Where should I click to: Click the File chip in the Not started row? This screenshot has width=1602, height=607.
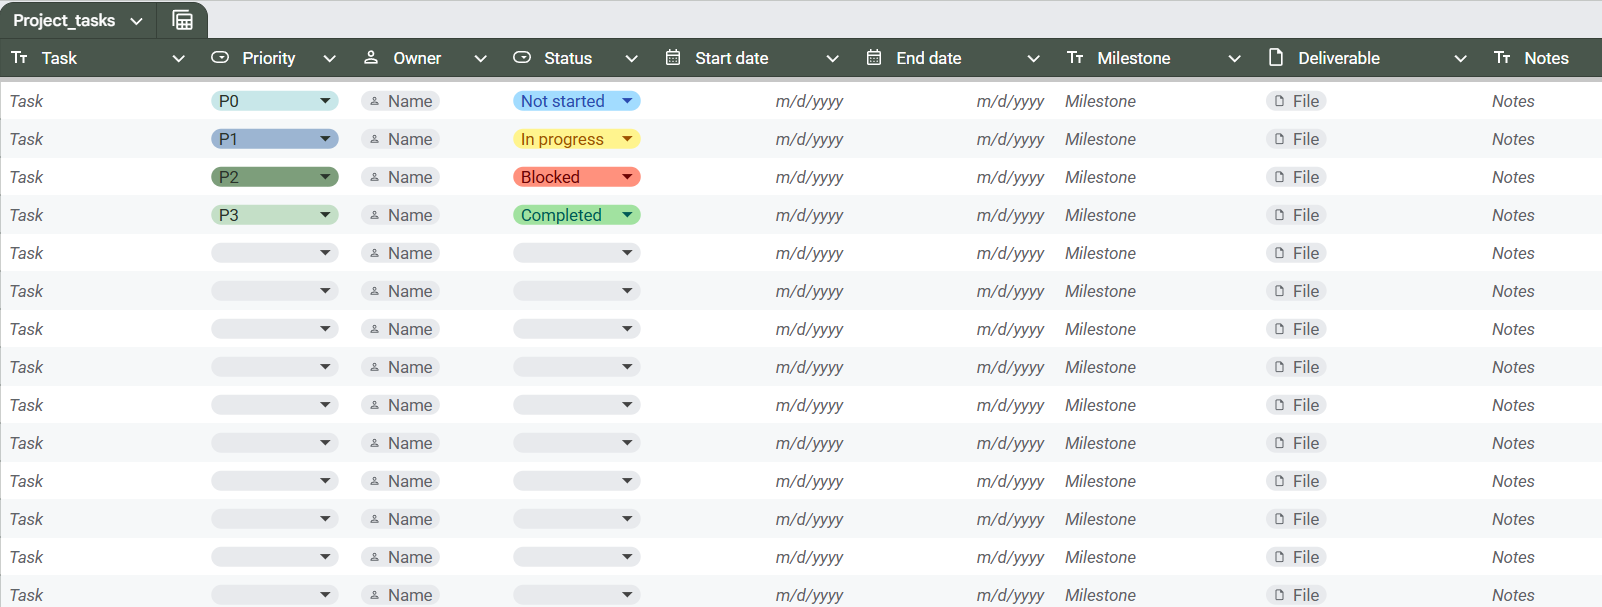[1296, 101]
